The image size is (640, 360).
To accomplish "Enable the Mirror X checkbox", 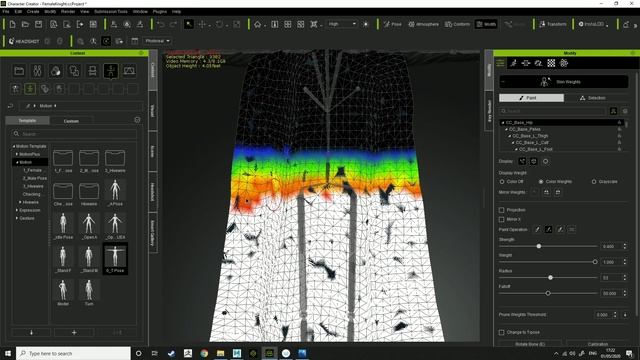I will point(502,220).
